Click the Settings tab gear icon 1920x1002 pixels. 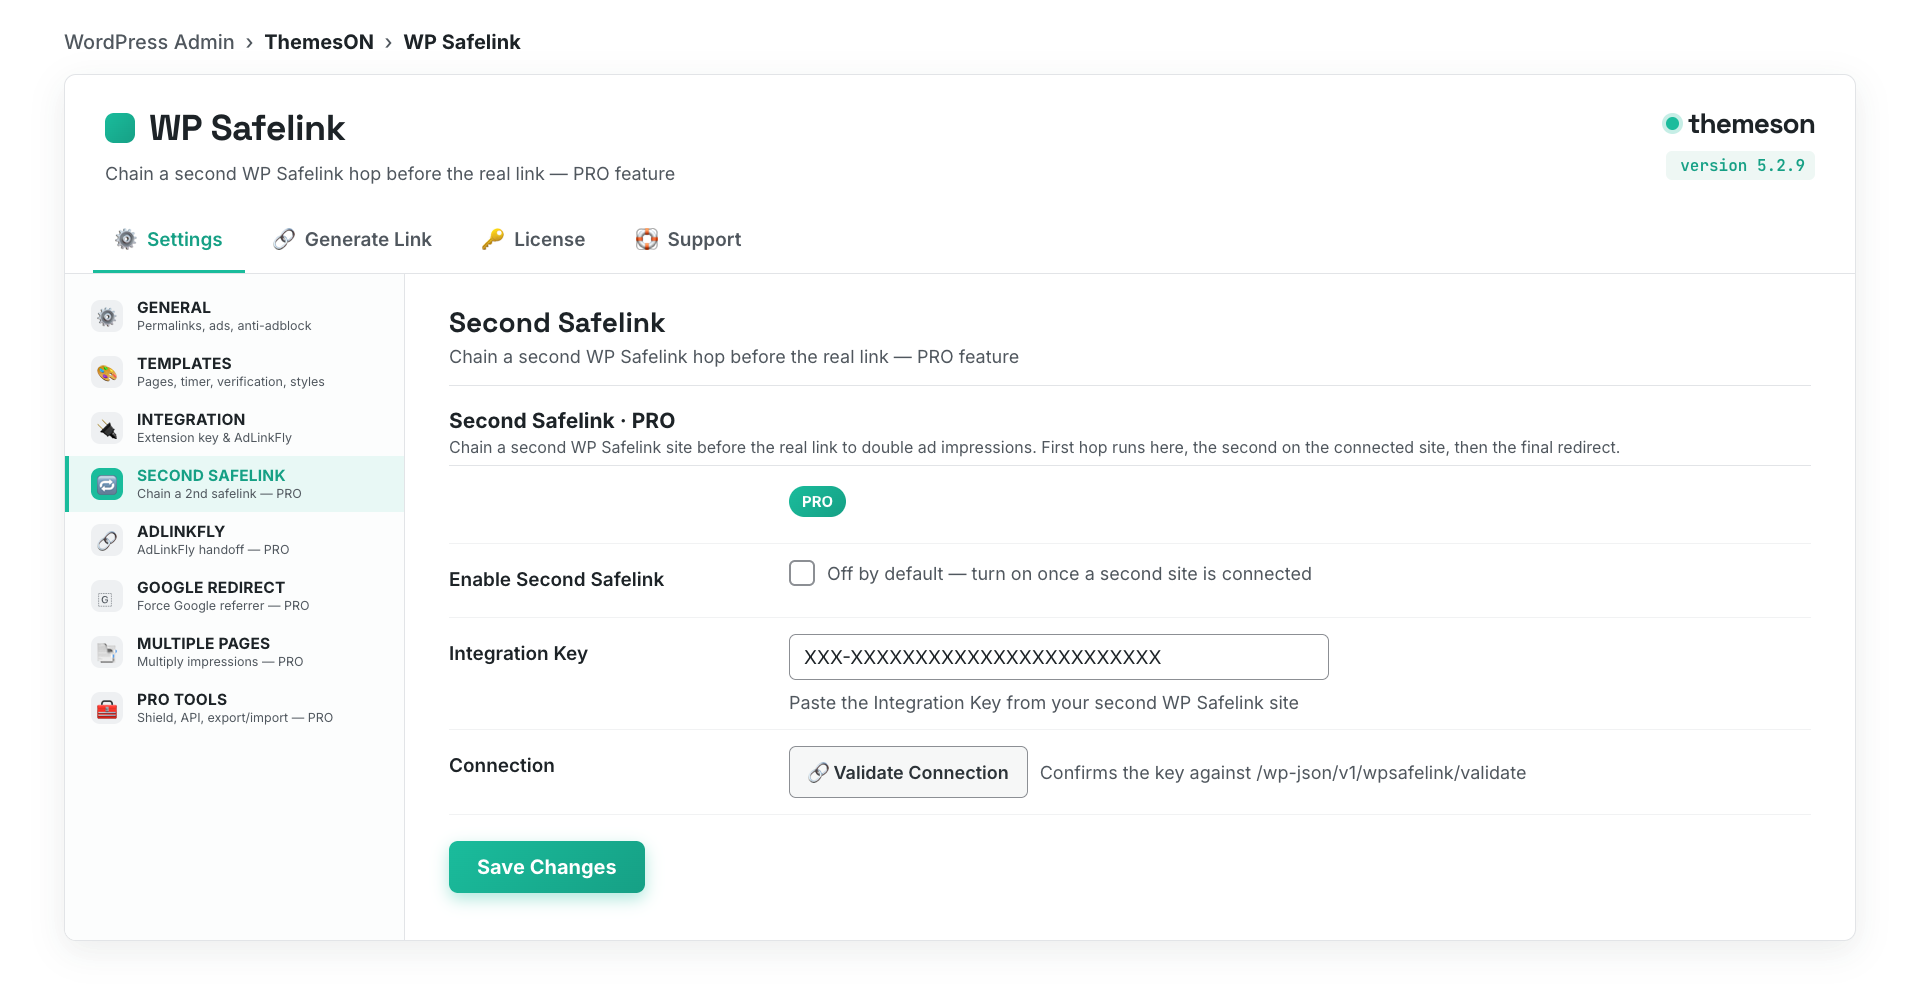click(126, 239)
